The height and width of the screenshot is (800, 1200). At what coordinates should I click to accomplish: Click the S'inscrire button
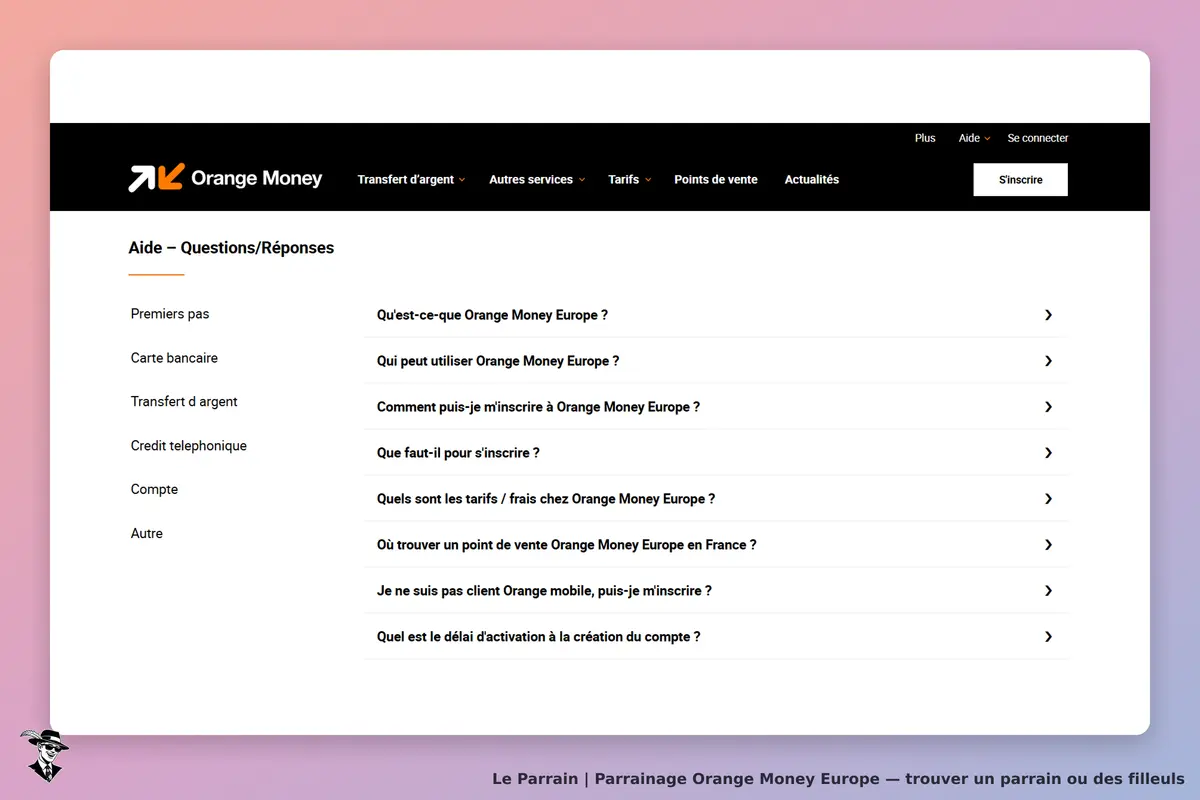[1021, 180]
